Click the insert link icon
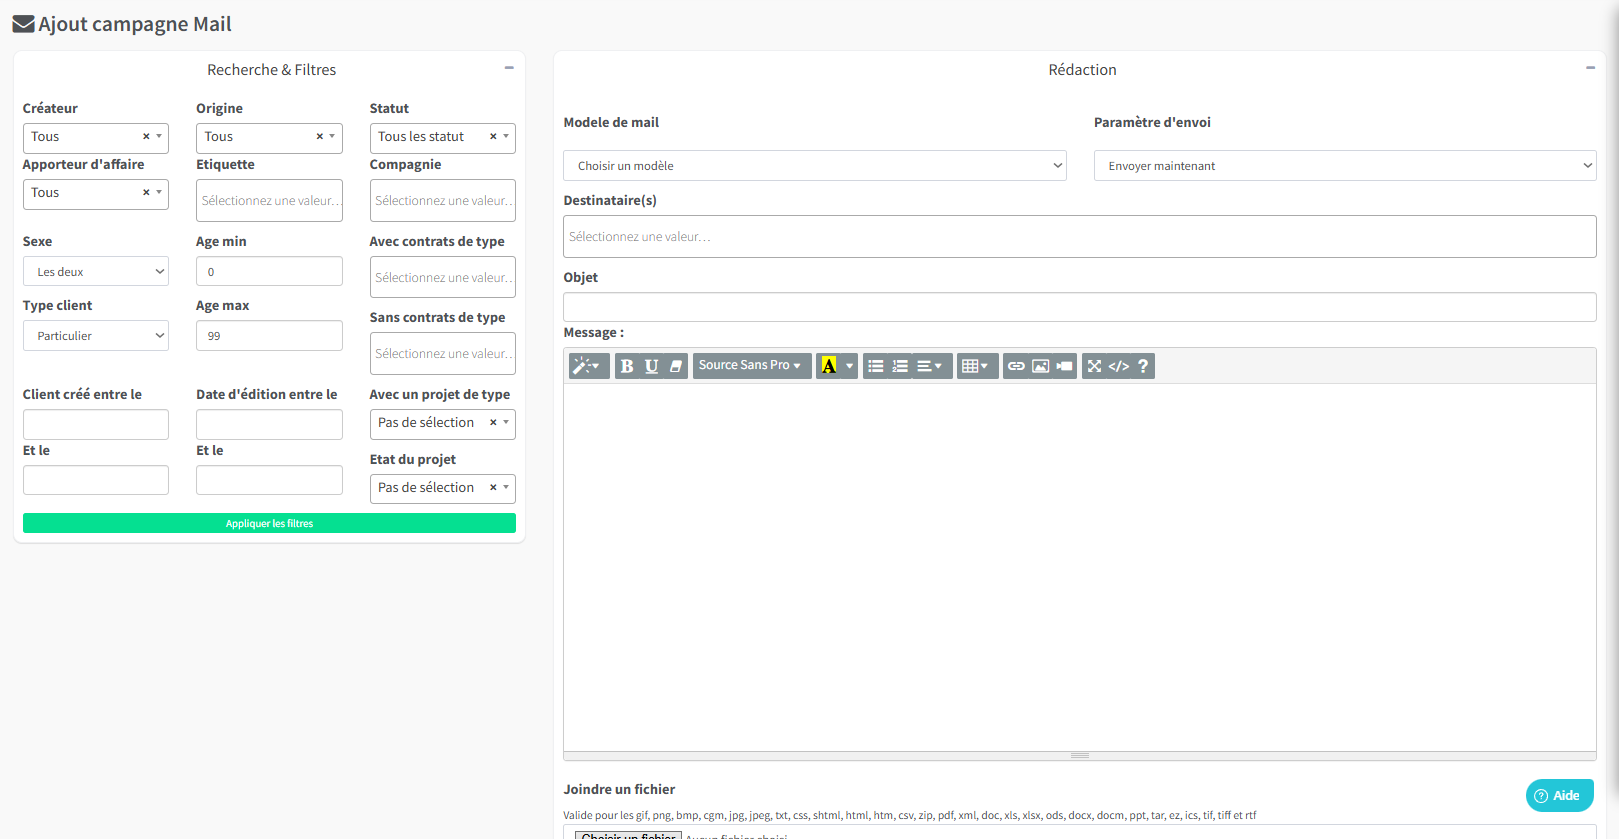1619x839 pixels. [x=1016, y=366]
